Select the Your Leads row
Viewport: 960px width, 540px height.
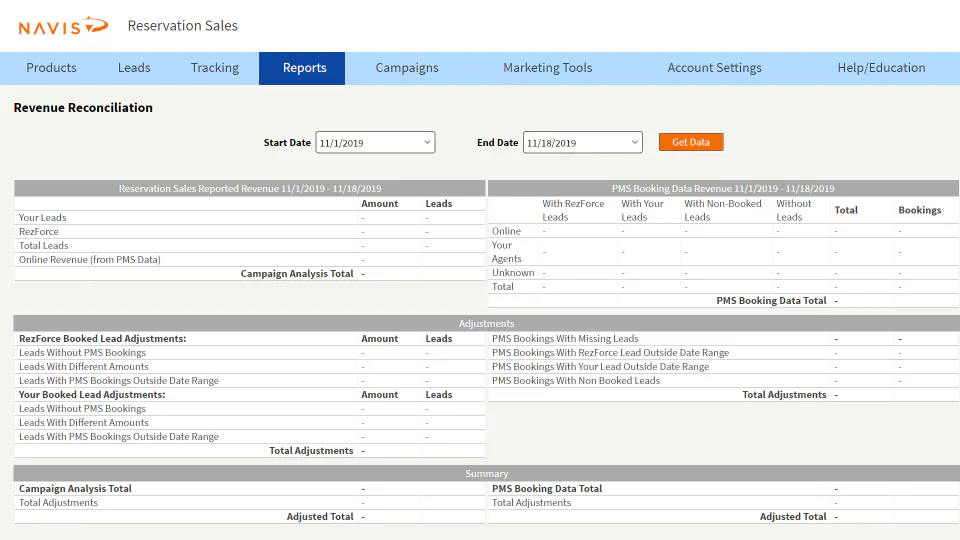tap(250, 217)
